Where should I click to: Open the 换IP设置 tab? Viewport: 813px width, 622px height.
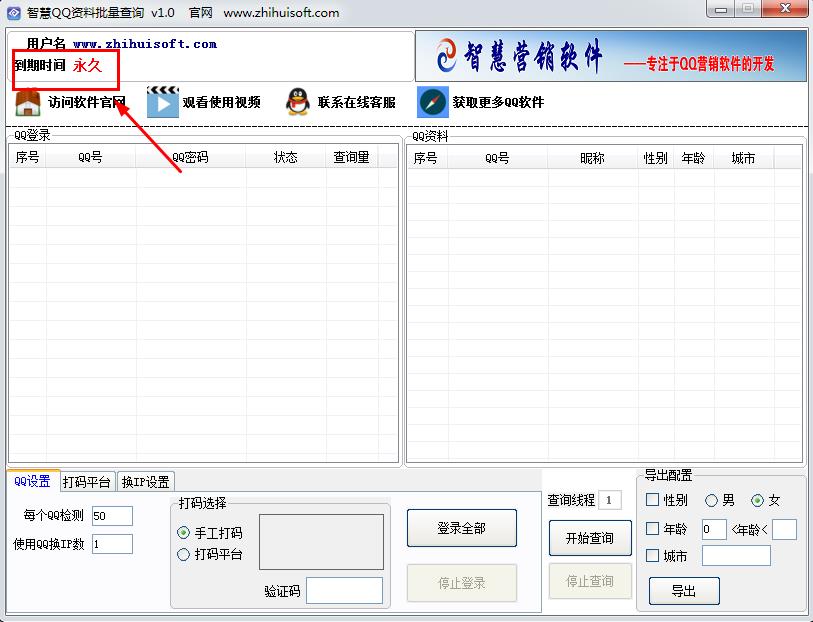coord(145,482)
